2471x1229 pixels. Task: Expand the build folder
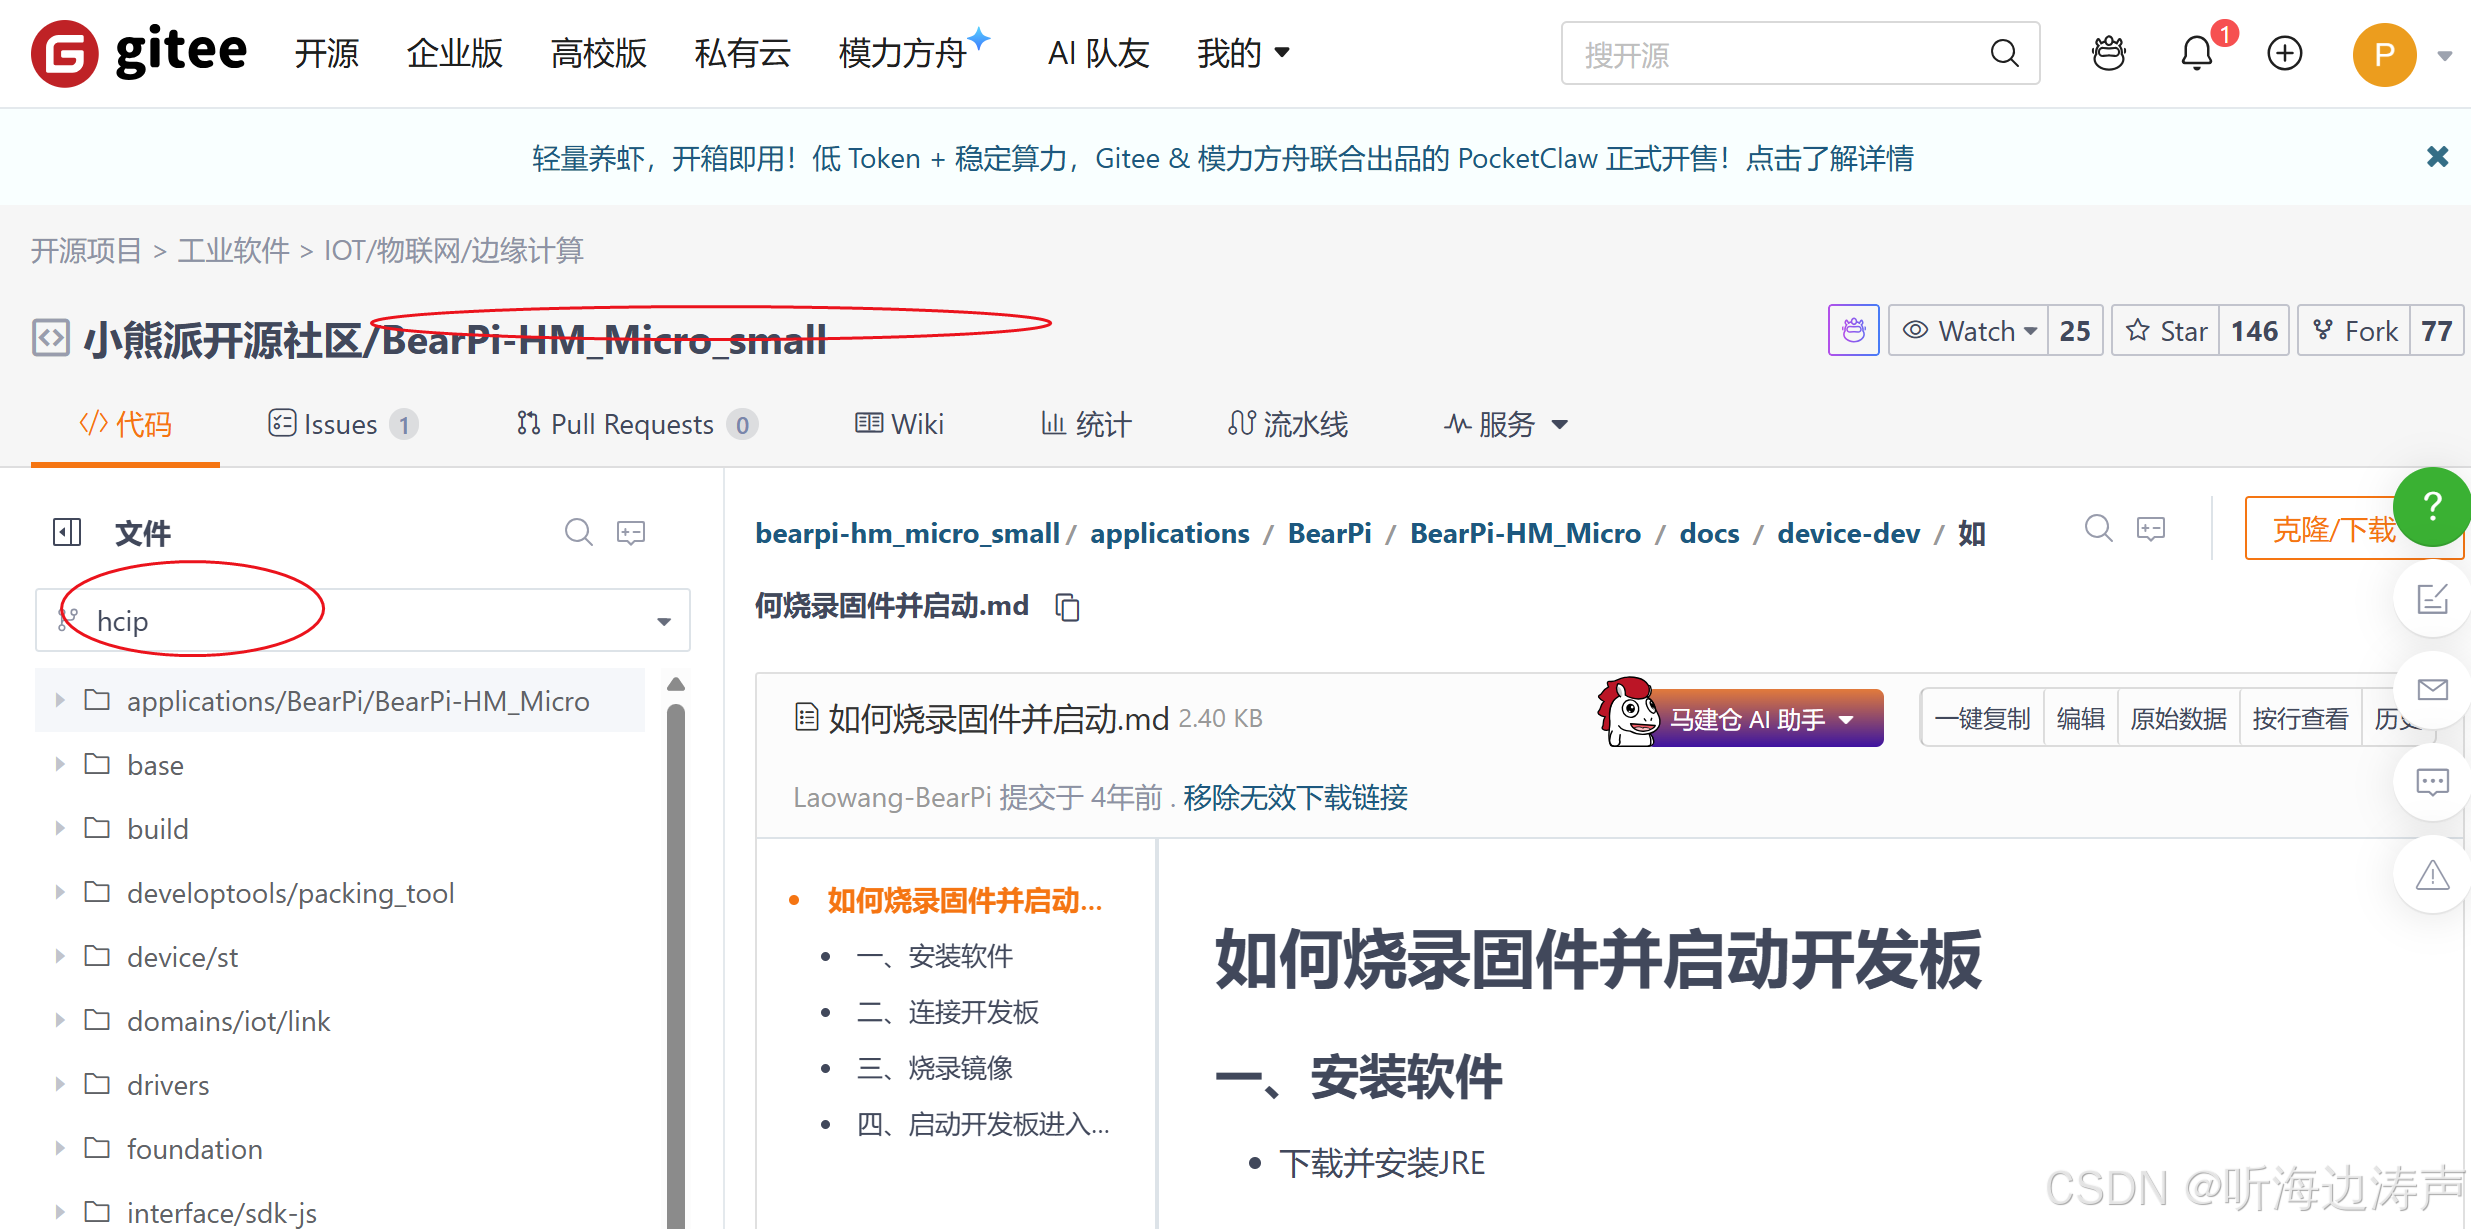(x=60, y=829)
